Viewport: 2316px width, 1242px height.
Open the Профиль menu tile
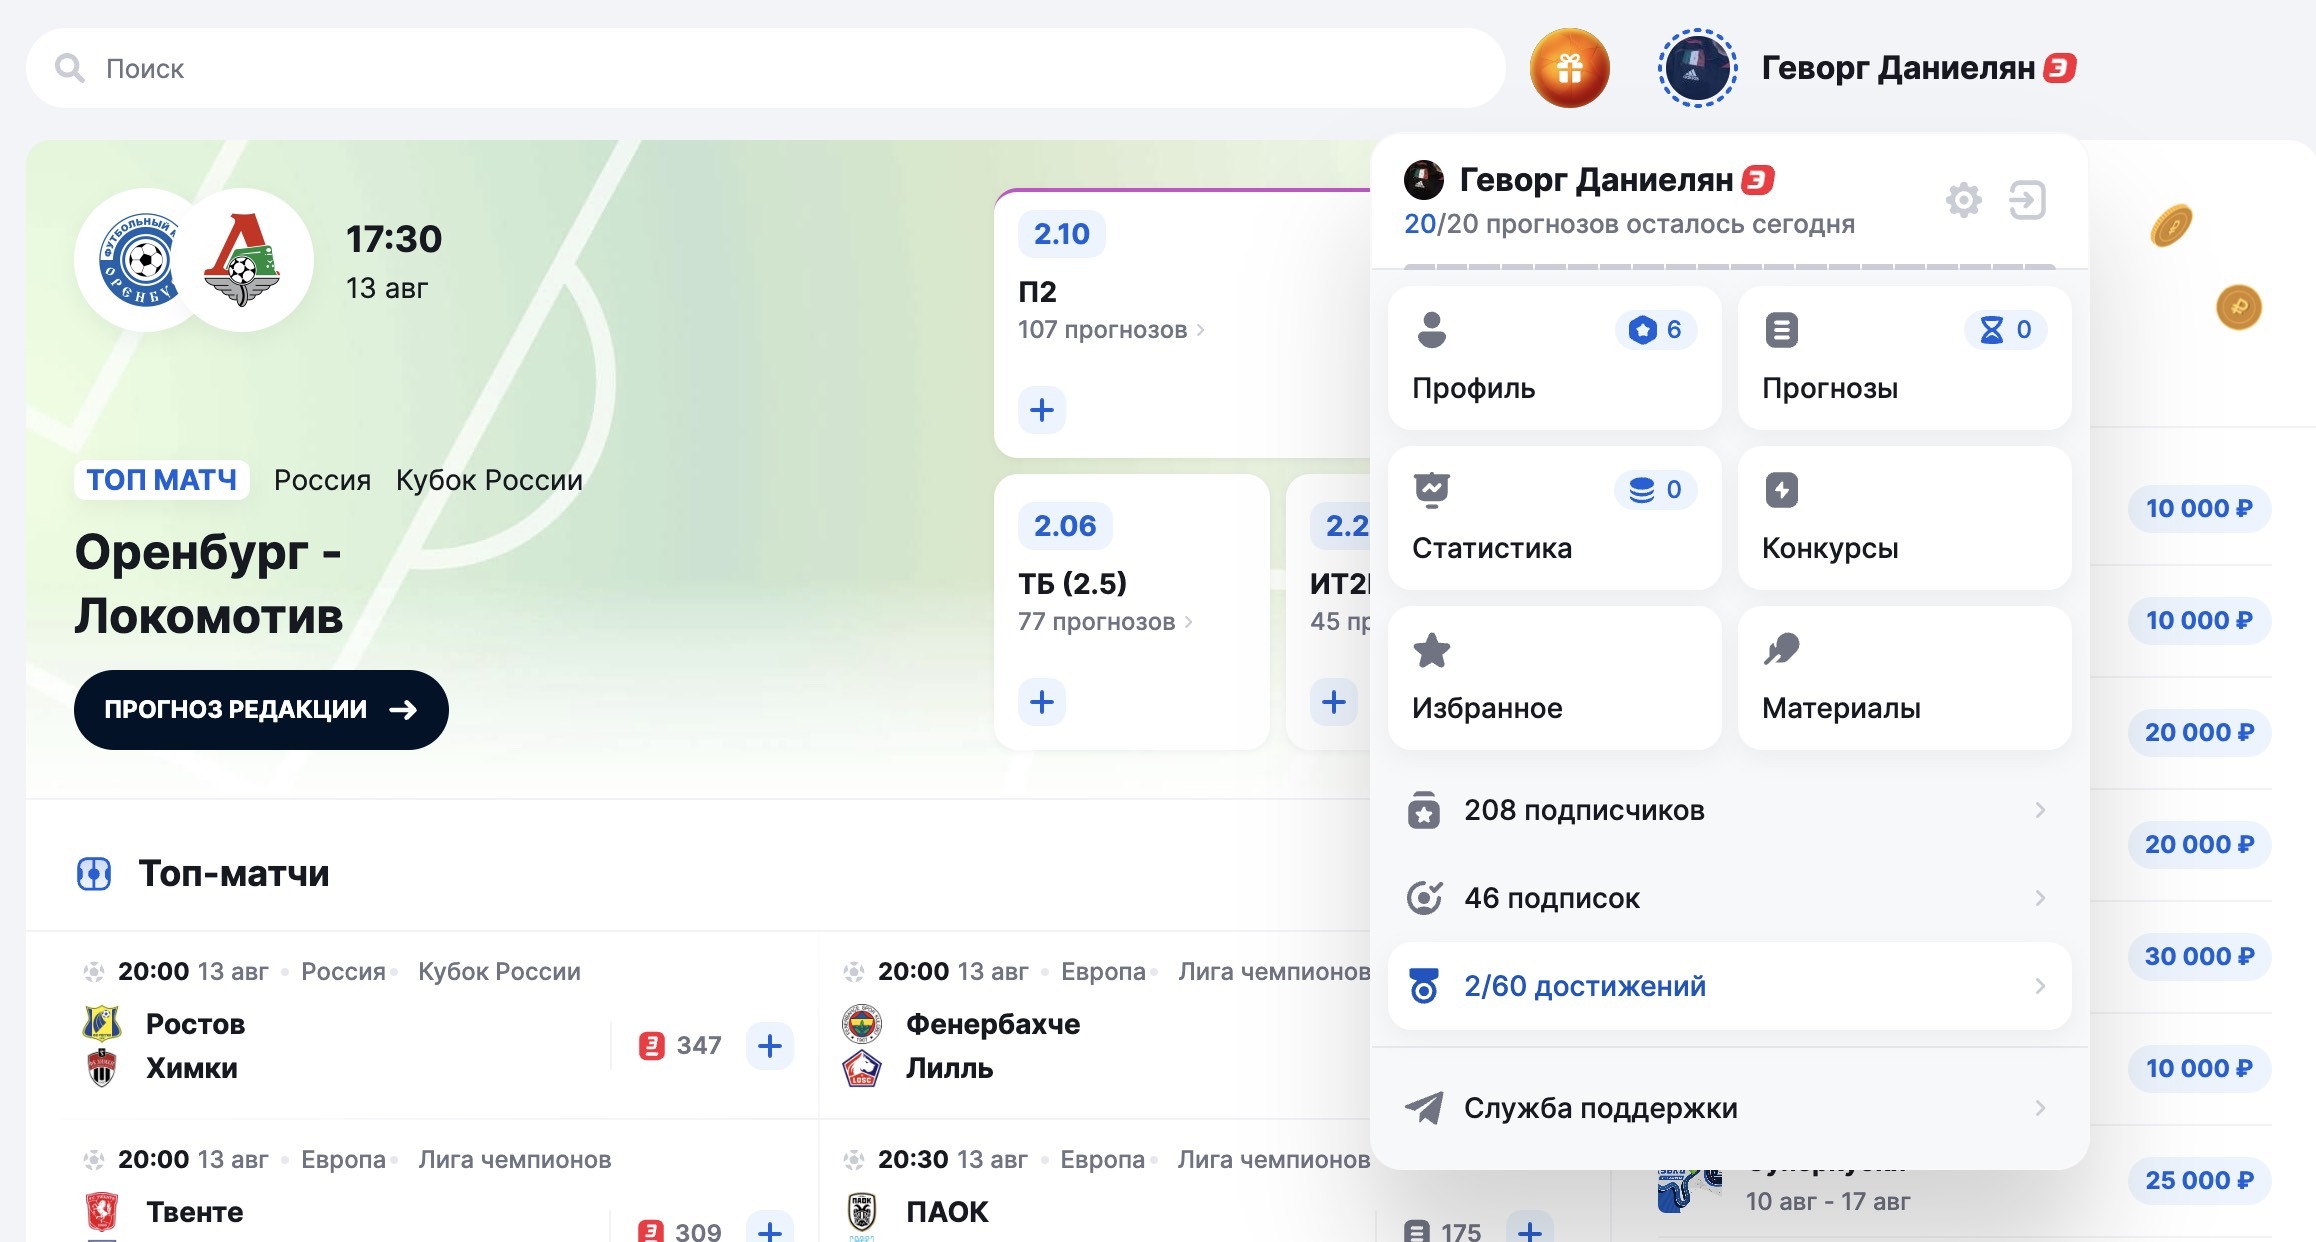(x=1554, y=358)
